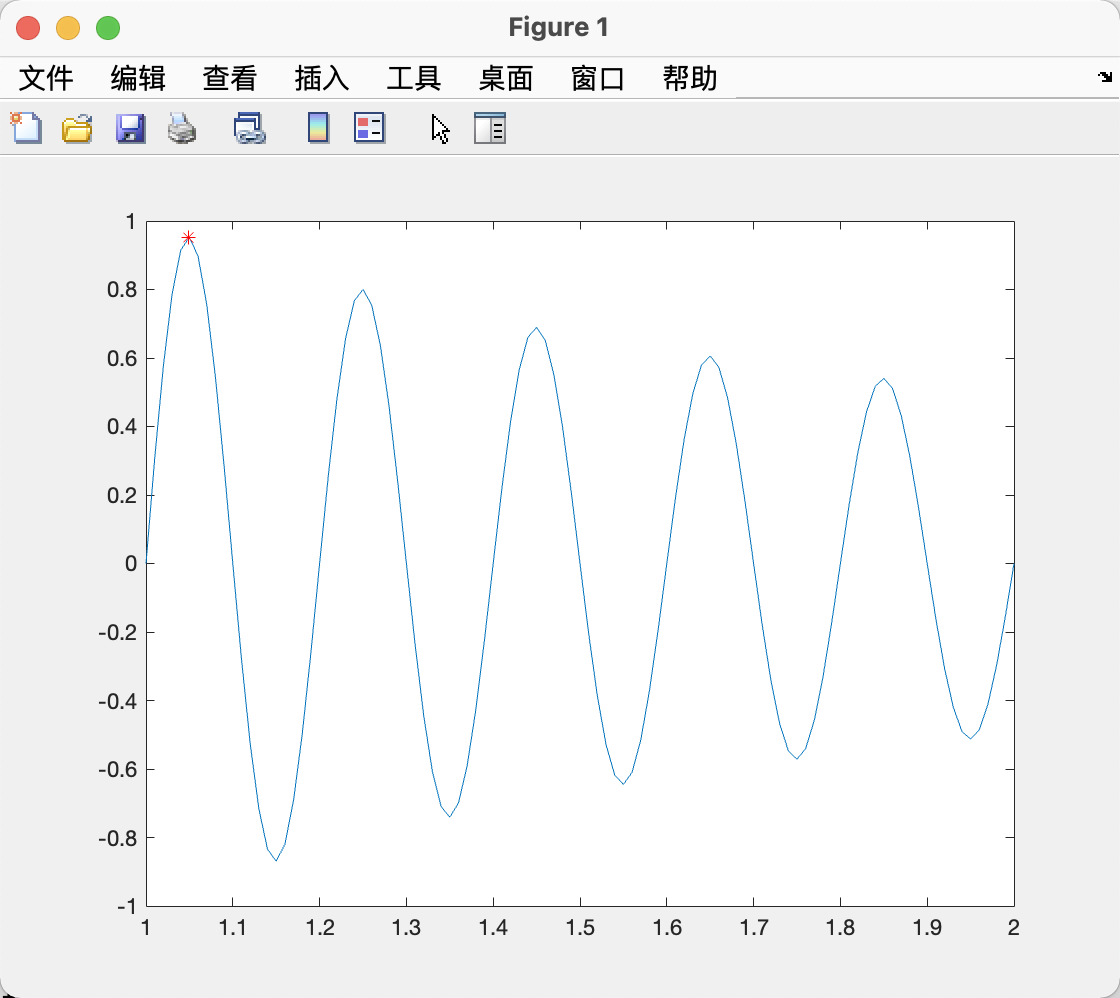
Task: Open the 编辑 menu
Action: tap(138, 79)
